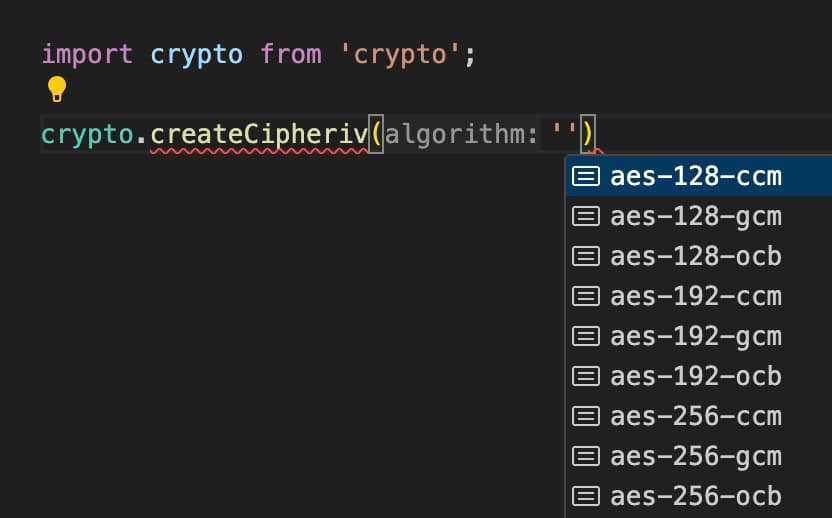Click the value icon next to aes-192-gcm
The height and width of the screenshot is (518, 832).
point(586,336)
